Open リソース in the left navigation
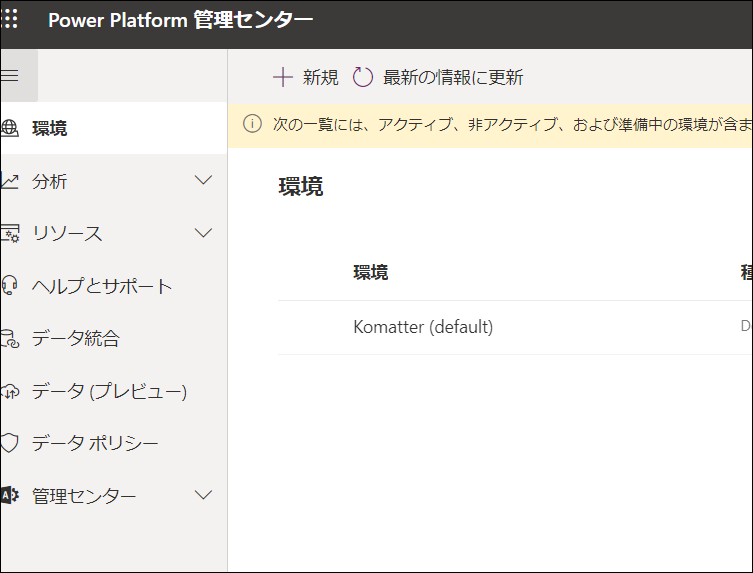 coord(114,233)
